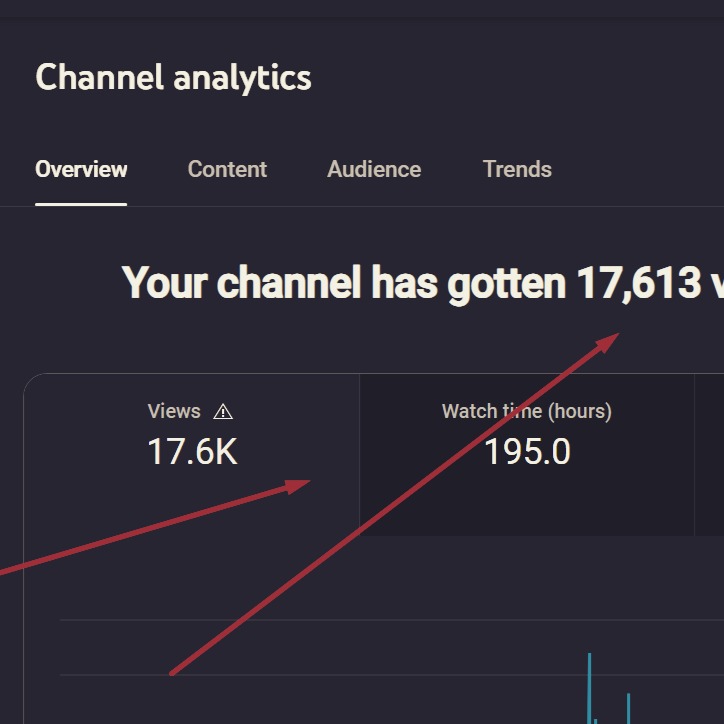This screenshot has height=724, width=724.
Task: Click the Channel analytics heading
Action: (174, 77)
